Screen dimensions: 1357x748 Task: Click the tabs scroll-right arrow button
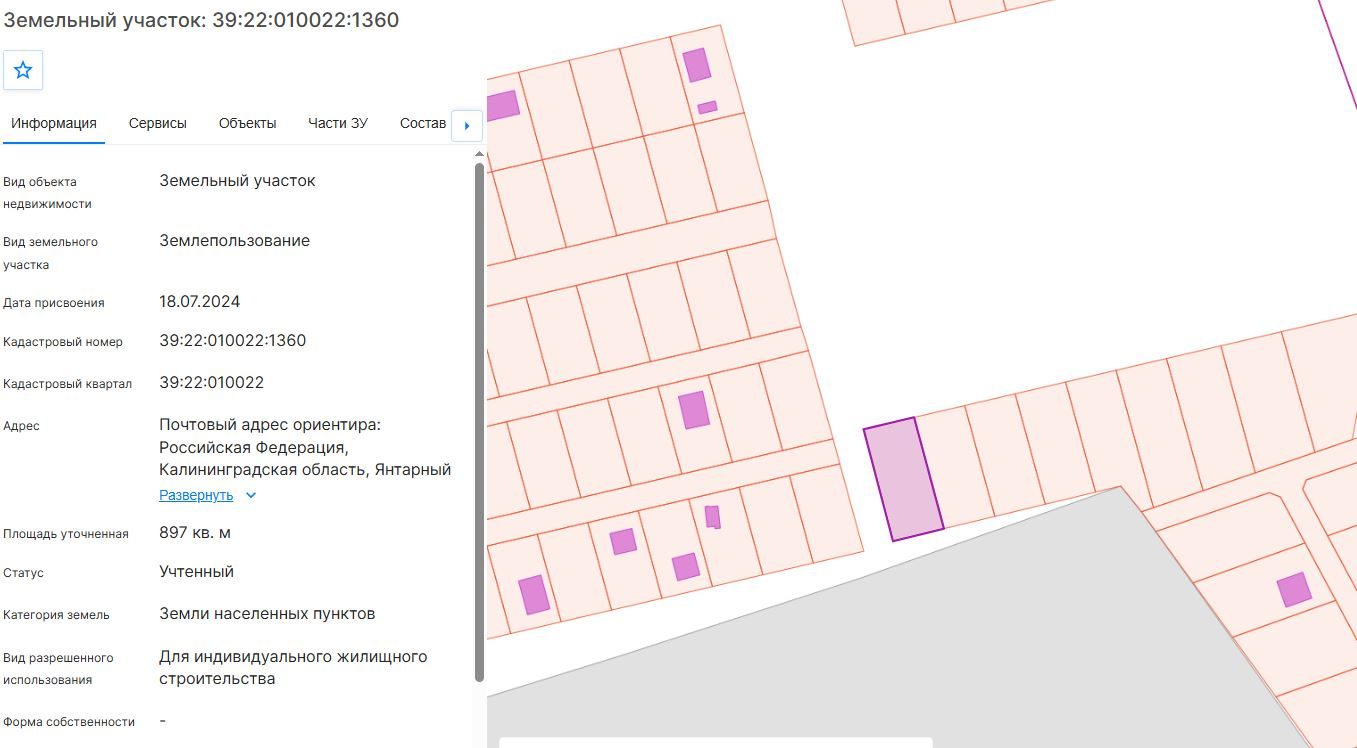click(467, 126)
